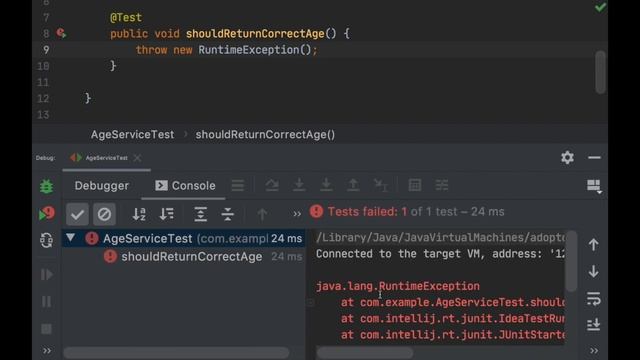
Task: Click Step Out in debug toolbar
Action: pos(353,185)
